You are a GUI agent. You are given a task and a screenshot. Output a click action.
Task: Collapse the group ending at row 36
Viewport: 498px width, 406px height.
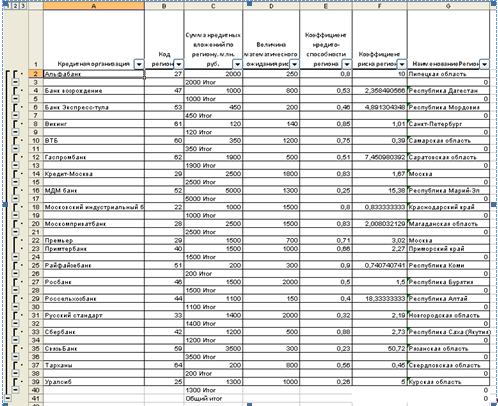(x=15, y=357)
